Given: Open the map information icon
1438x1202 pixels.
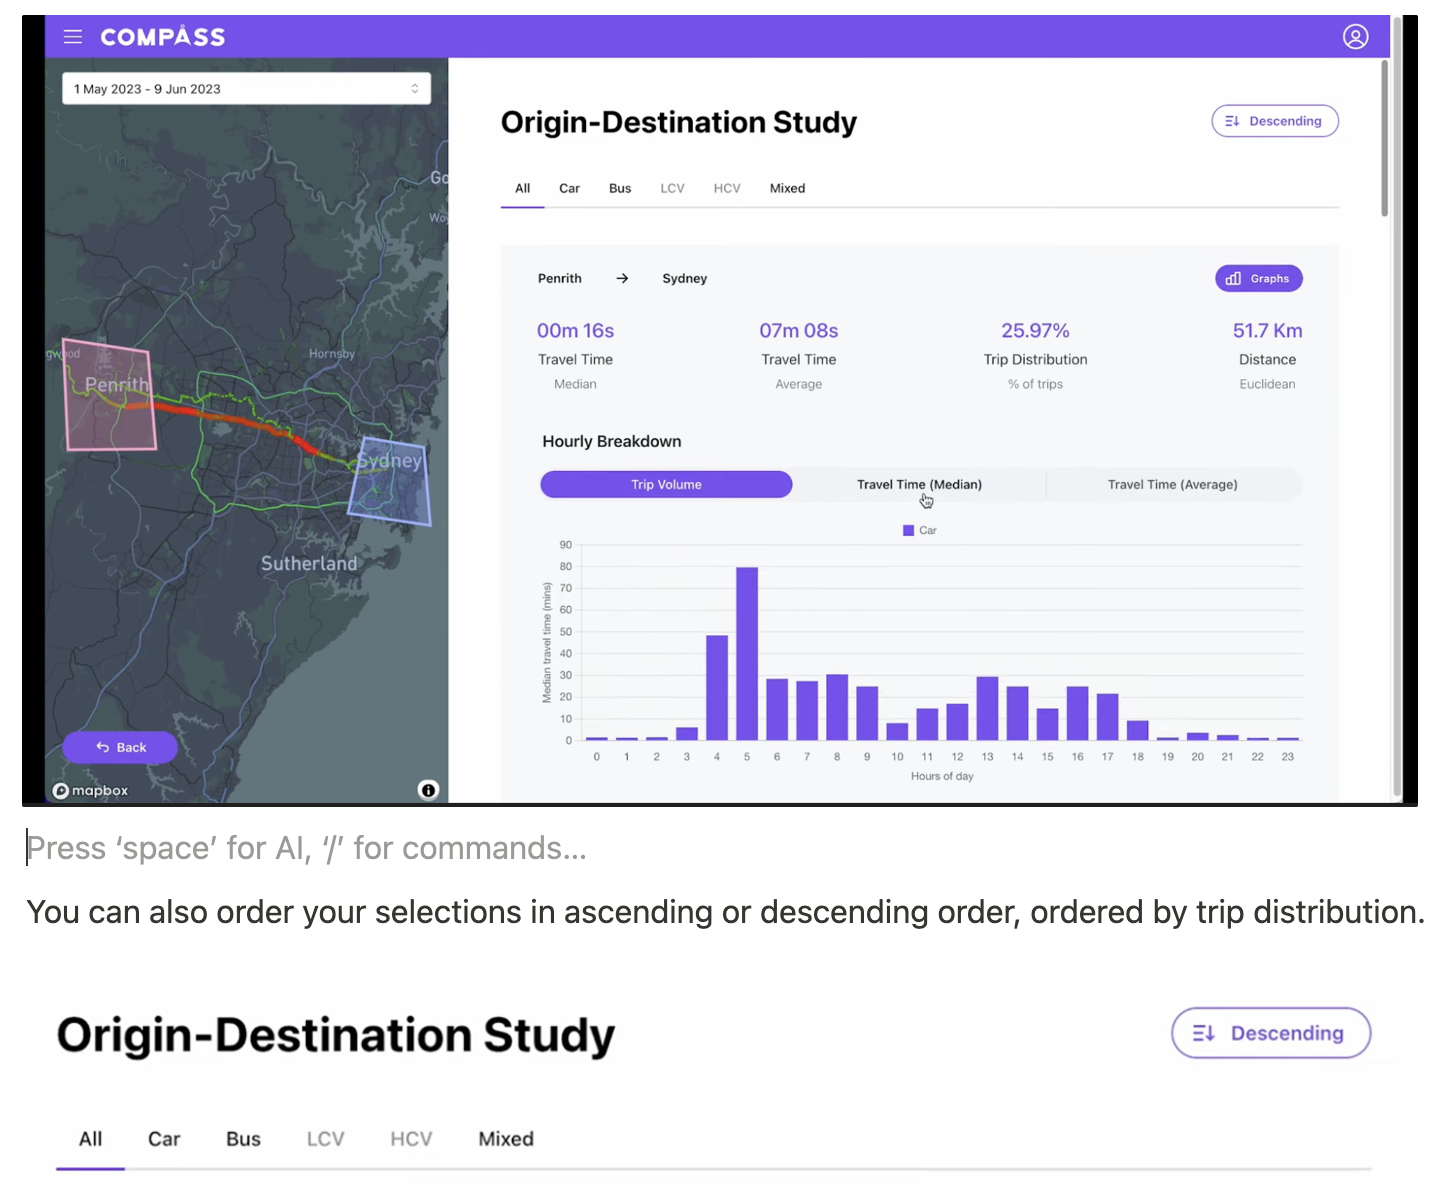Looking at the screenshot, I should [x=428, y=790].
